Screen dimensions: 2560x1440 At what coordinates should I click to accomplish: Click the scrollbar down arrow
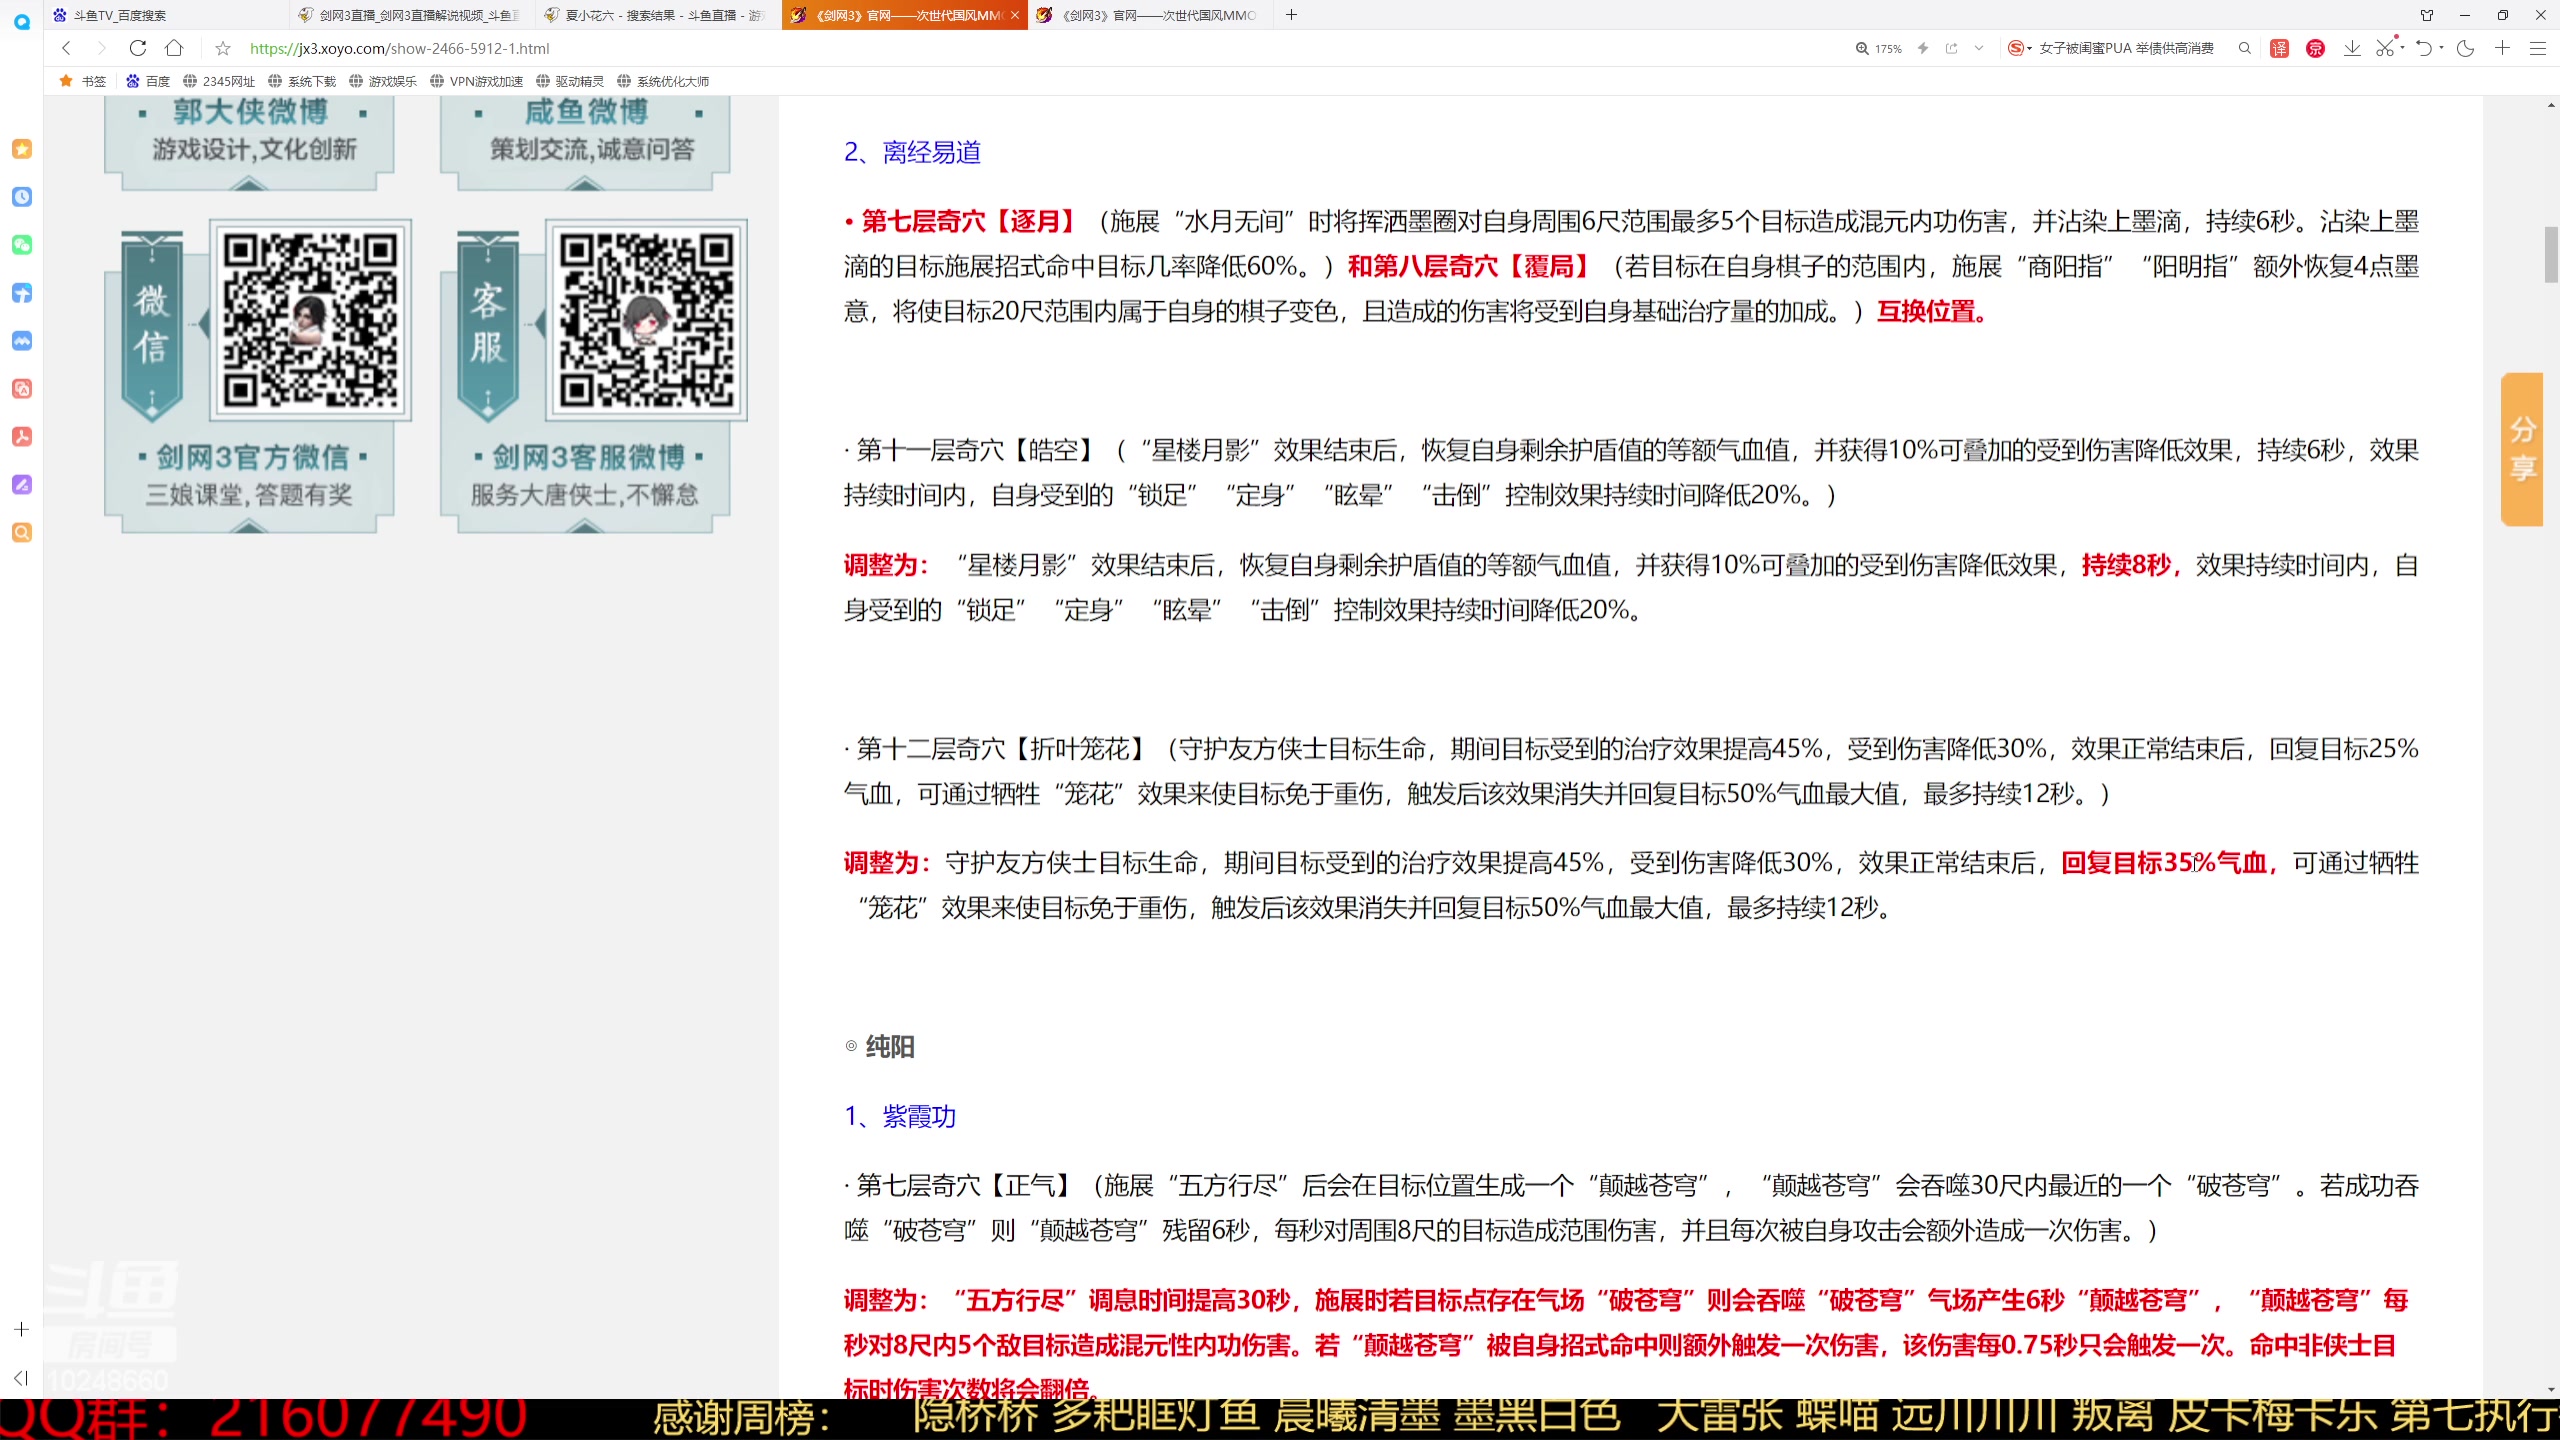[2552, 1389]
